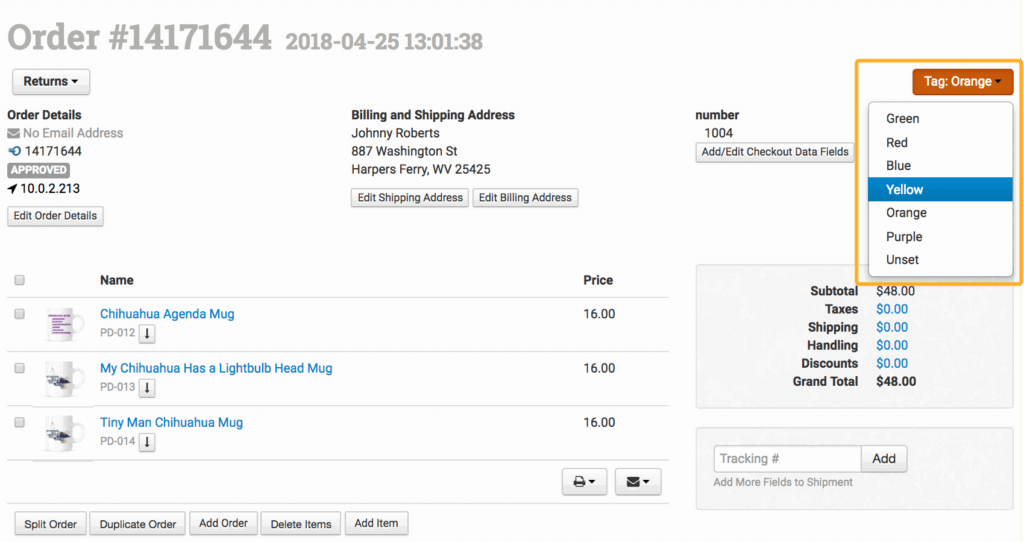Select the Lightbulb Head Mug row checkbox

point(20,368)
